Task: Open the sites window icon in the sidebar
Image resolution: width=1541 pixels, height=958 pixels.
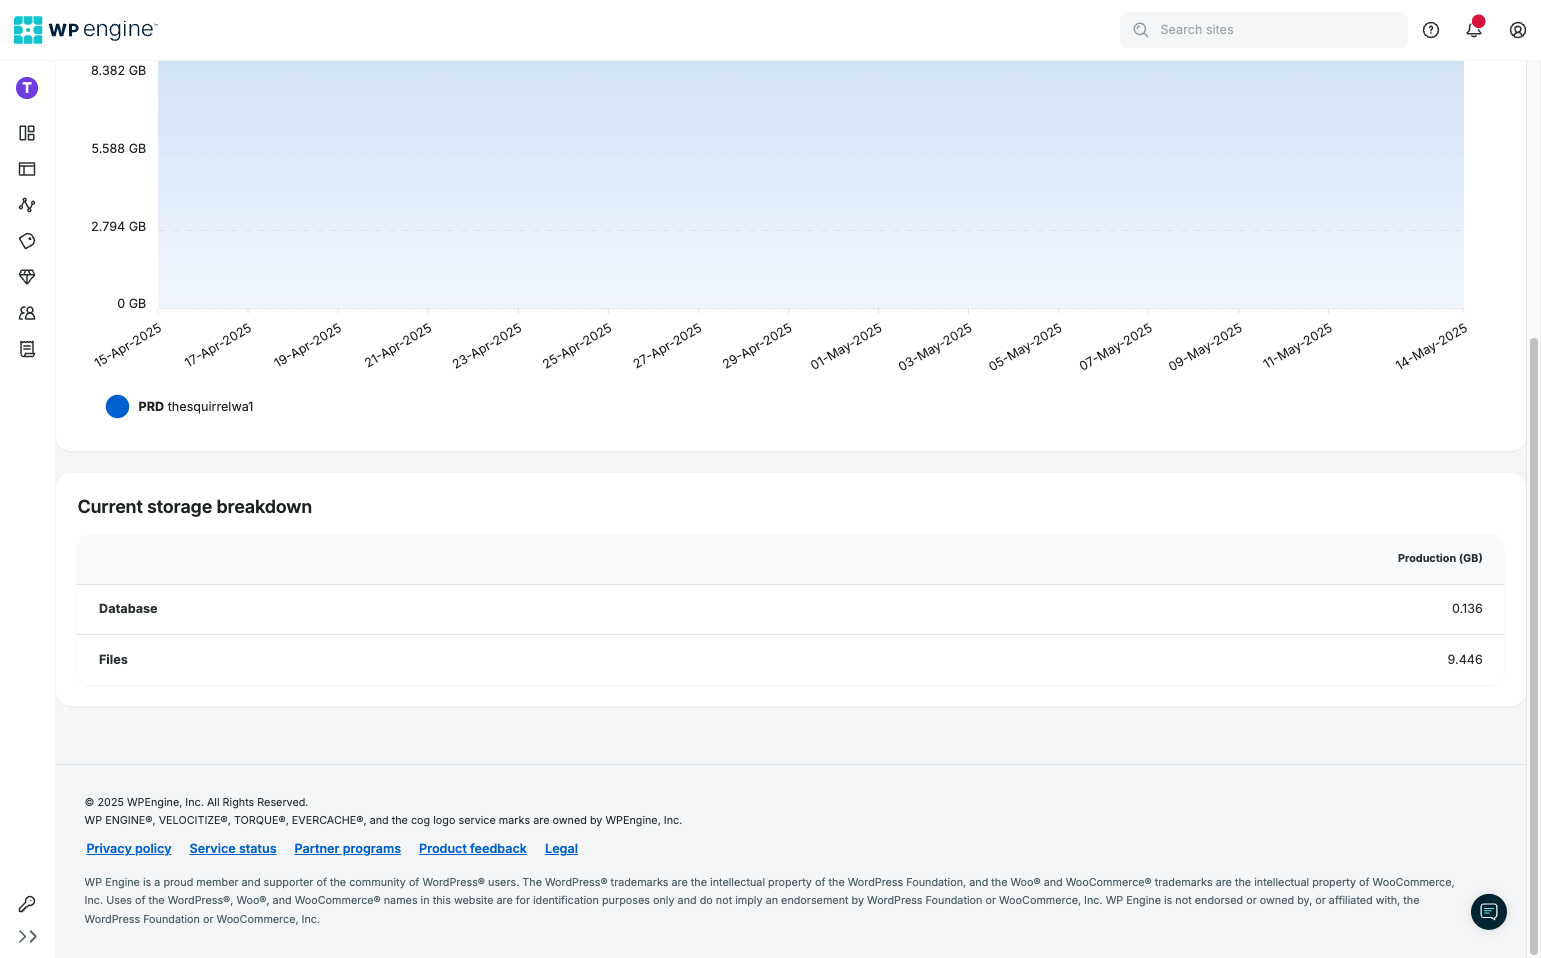Action: tap(27, 169)
